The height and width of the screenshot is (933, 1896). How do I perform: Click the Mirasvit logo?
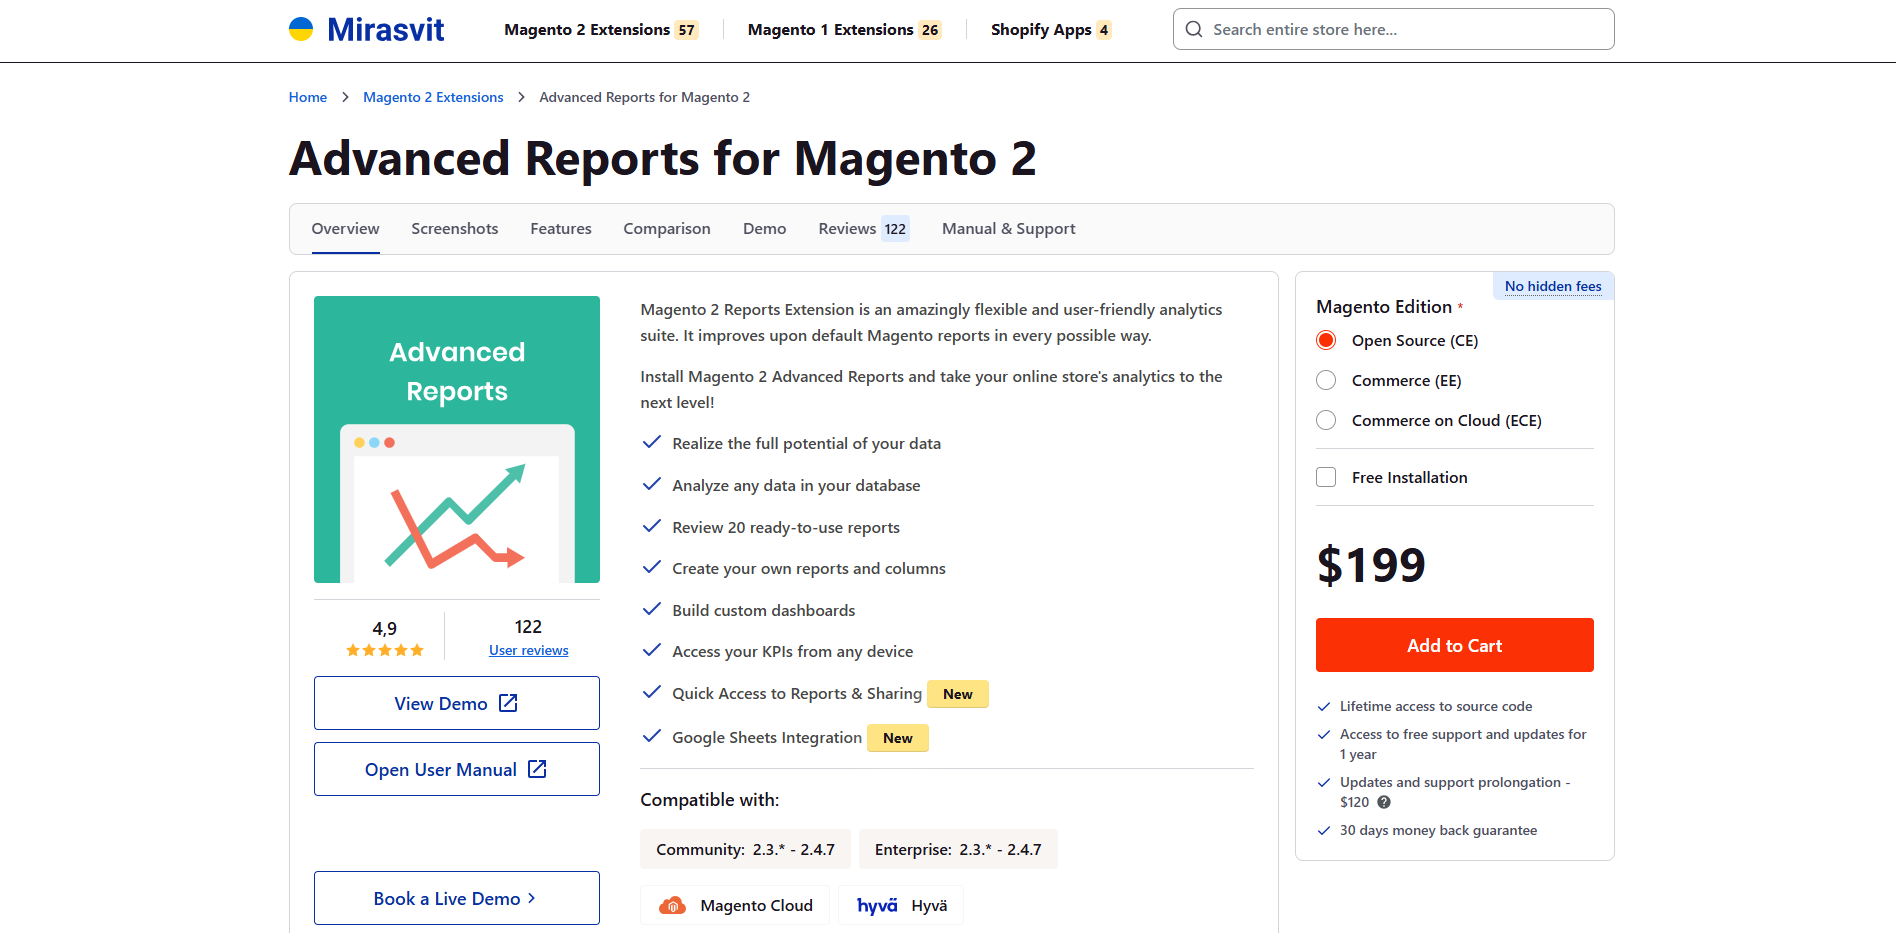tap(367, 30)
